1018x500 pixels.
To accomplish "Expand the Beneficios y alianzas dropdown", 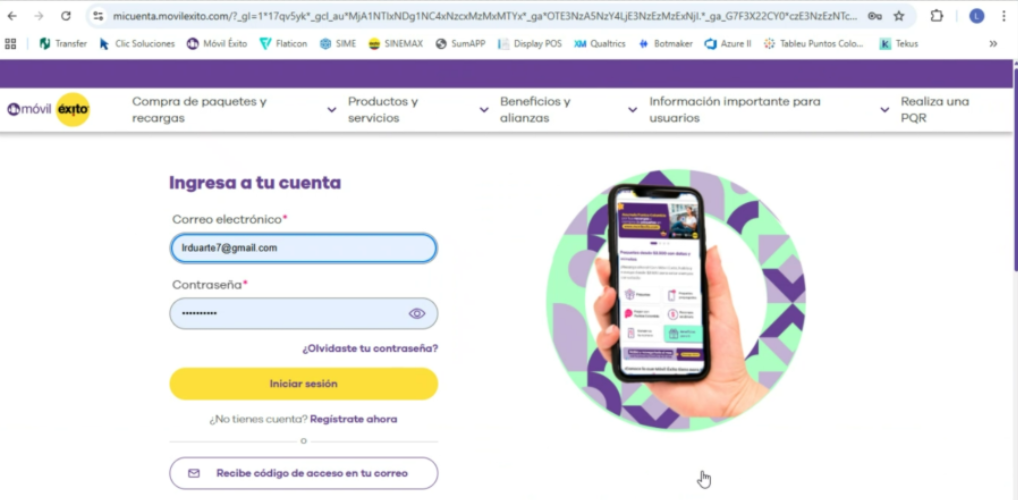I will click(x=569, y=110).
